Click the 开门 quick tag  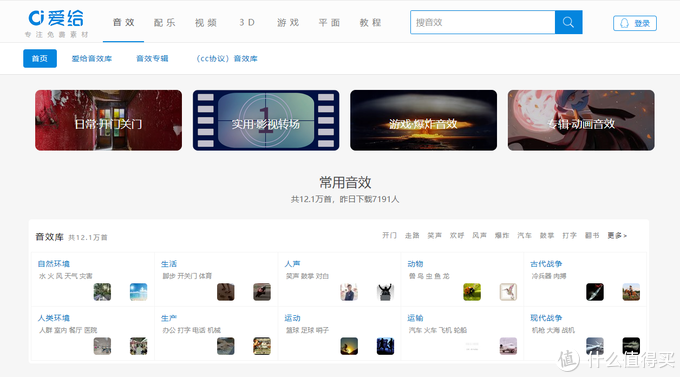point(389,235)
